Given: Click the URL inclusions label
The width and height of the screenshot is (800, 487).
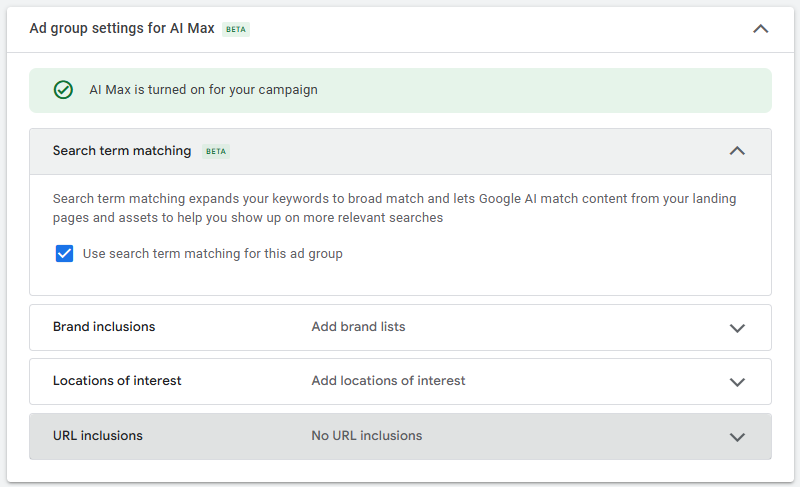Looking at the screenshot, I should click(97, 436).
